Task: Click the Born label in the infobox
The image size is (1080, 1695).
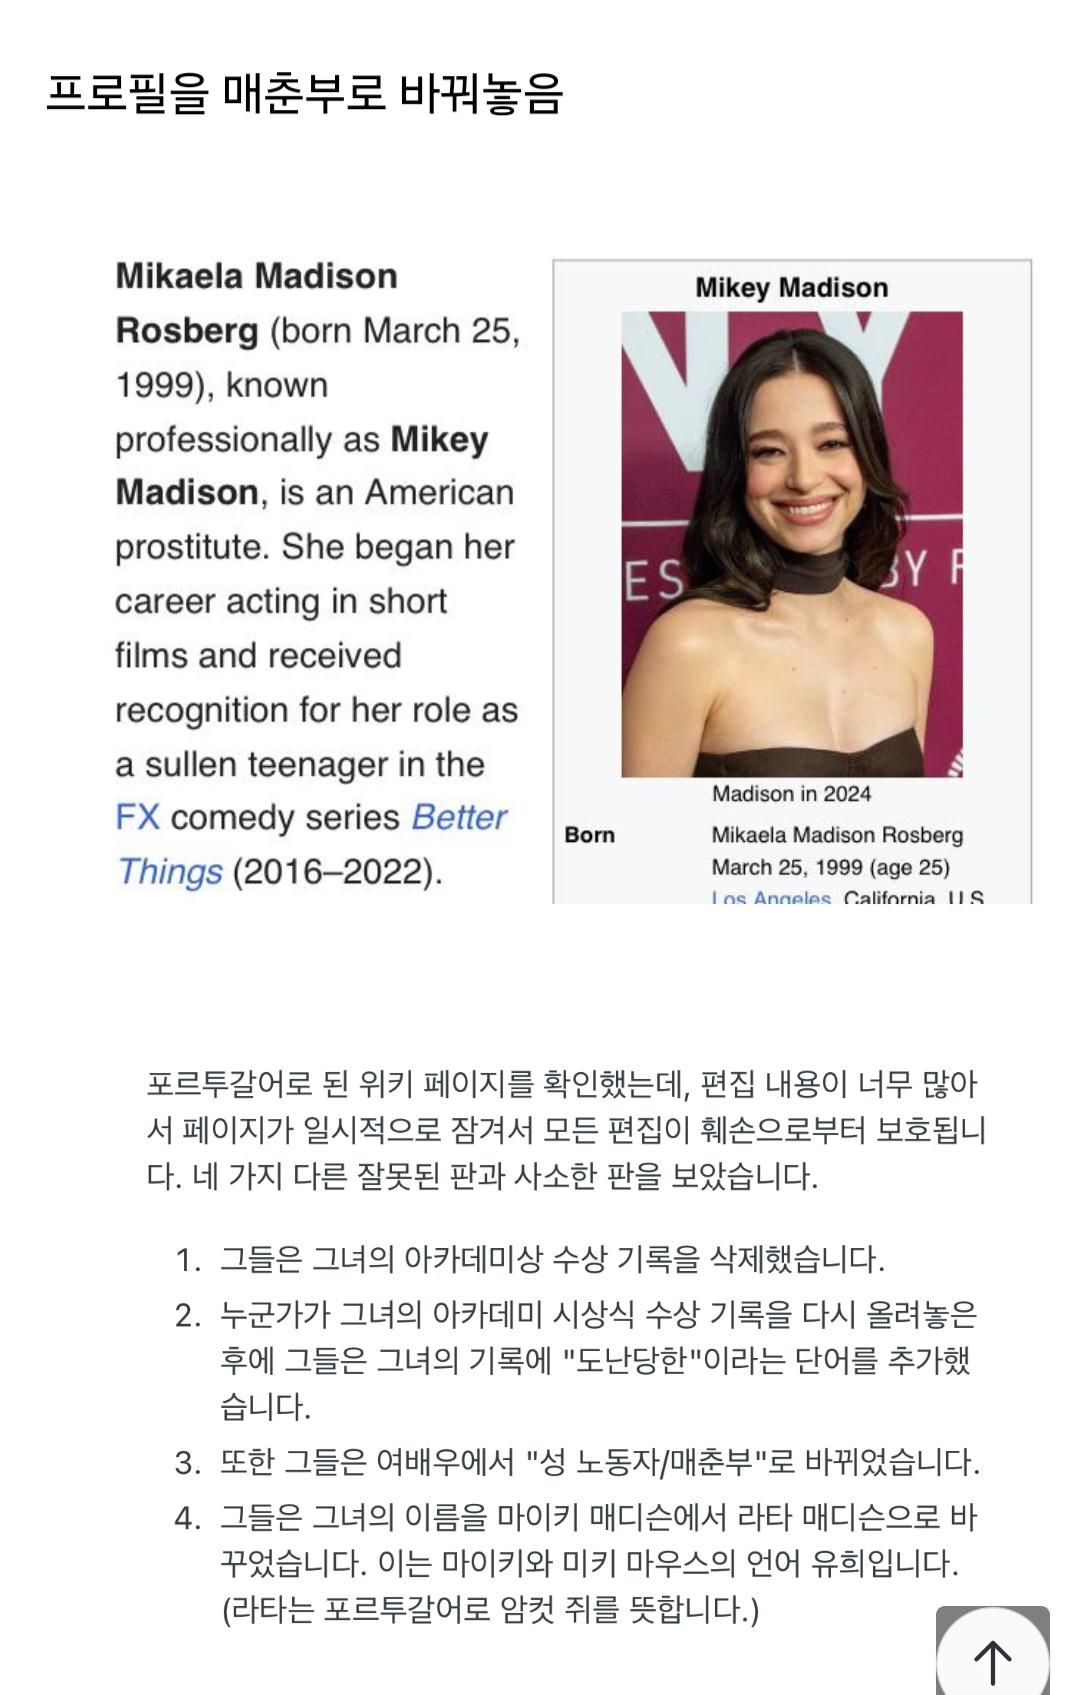Action: (590, 835)
